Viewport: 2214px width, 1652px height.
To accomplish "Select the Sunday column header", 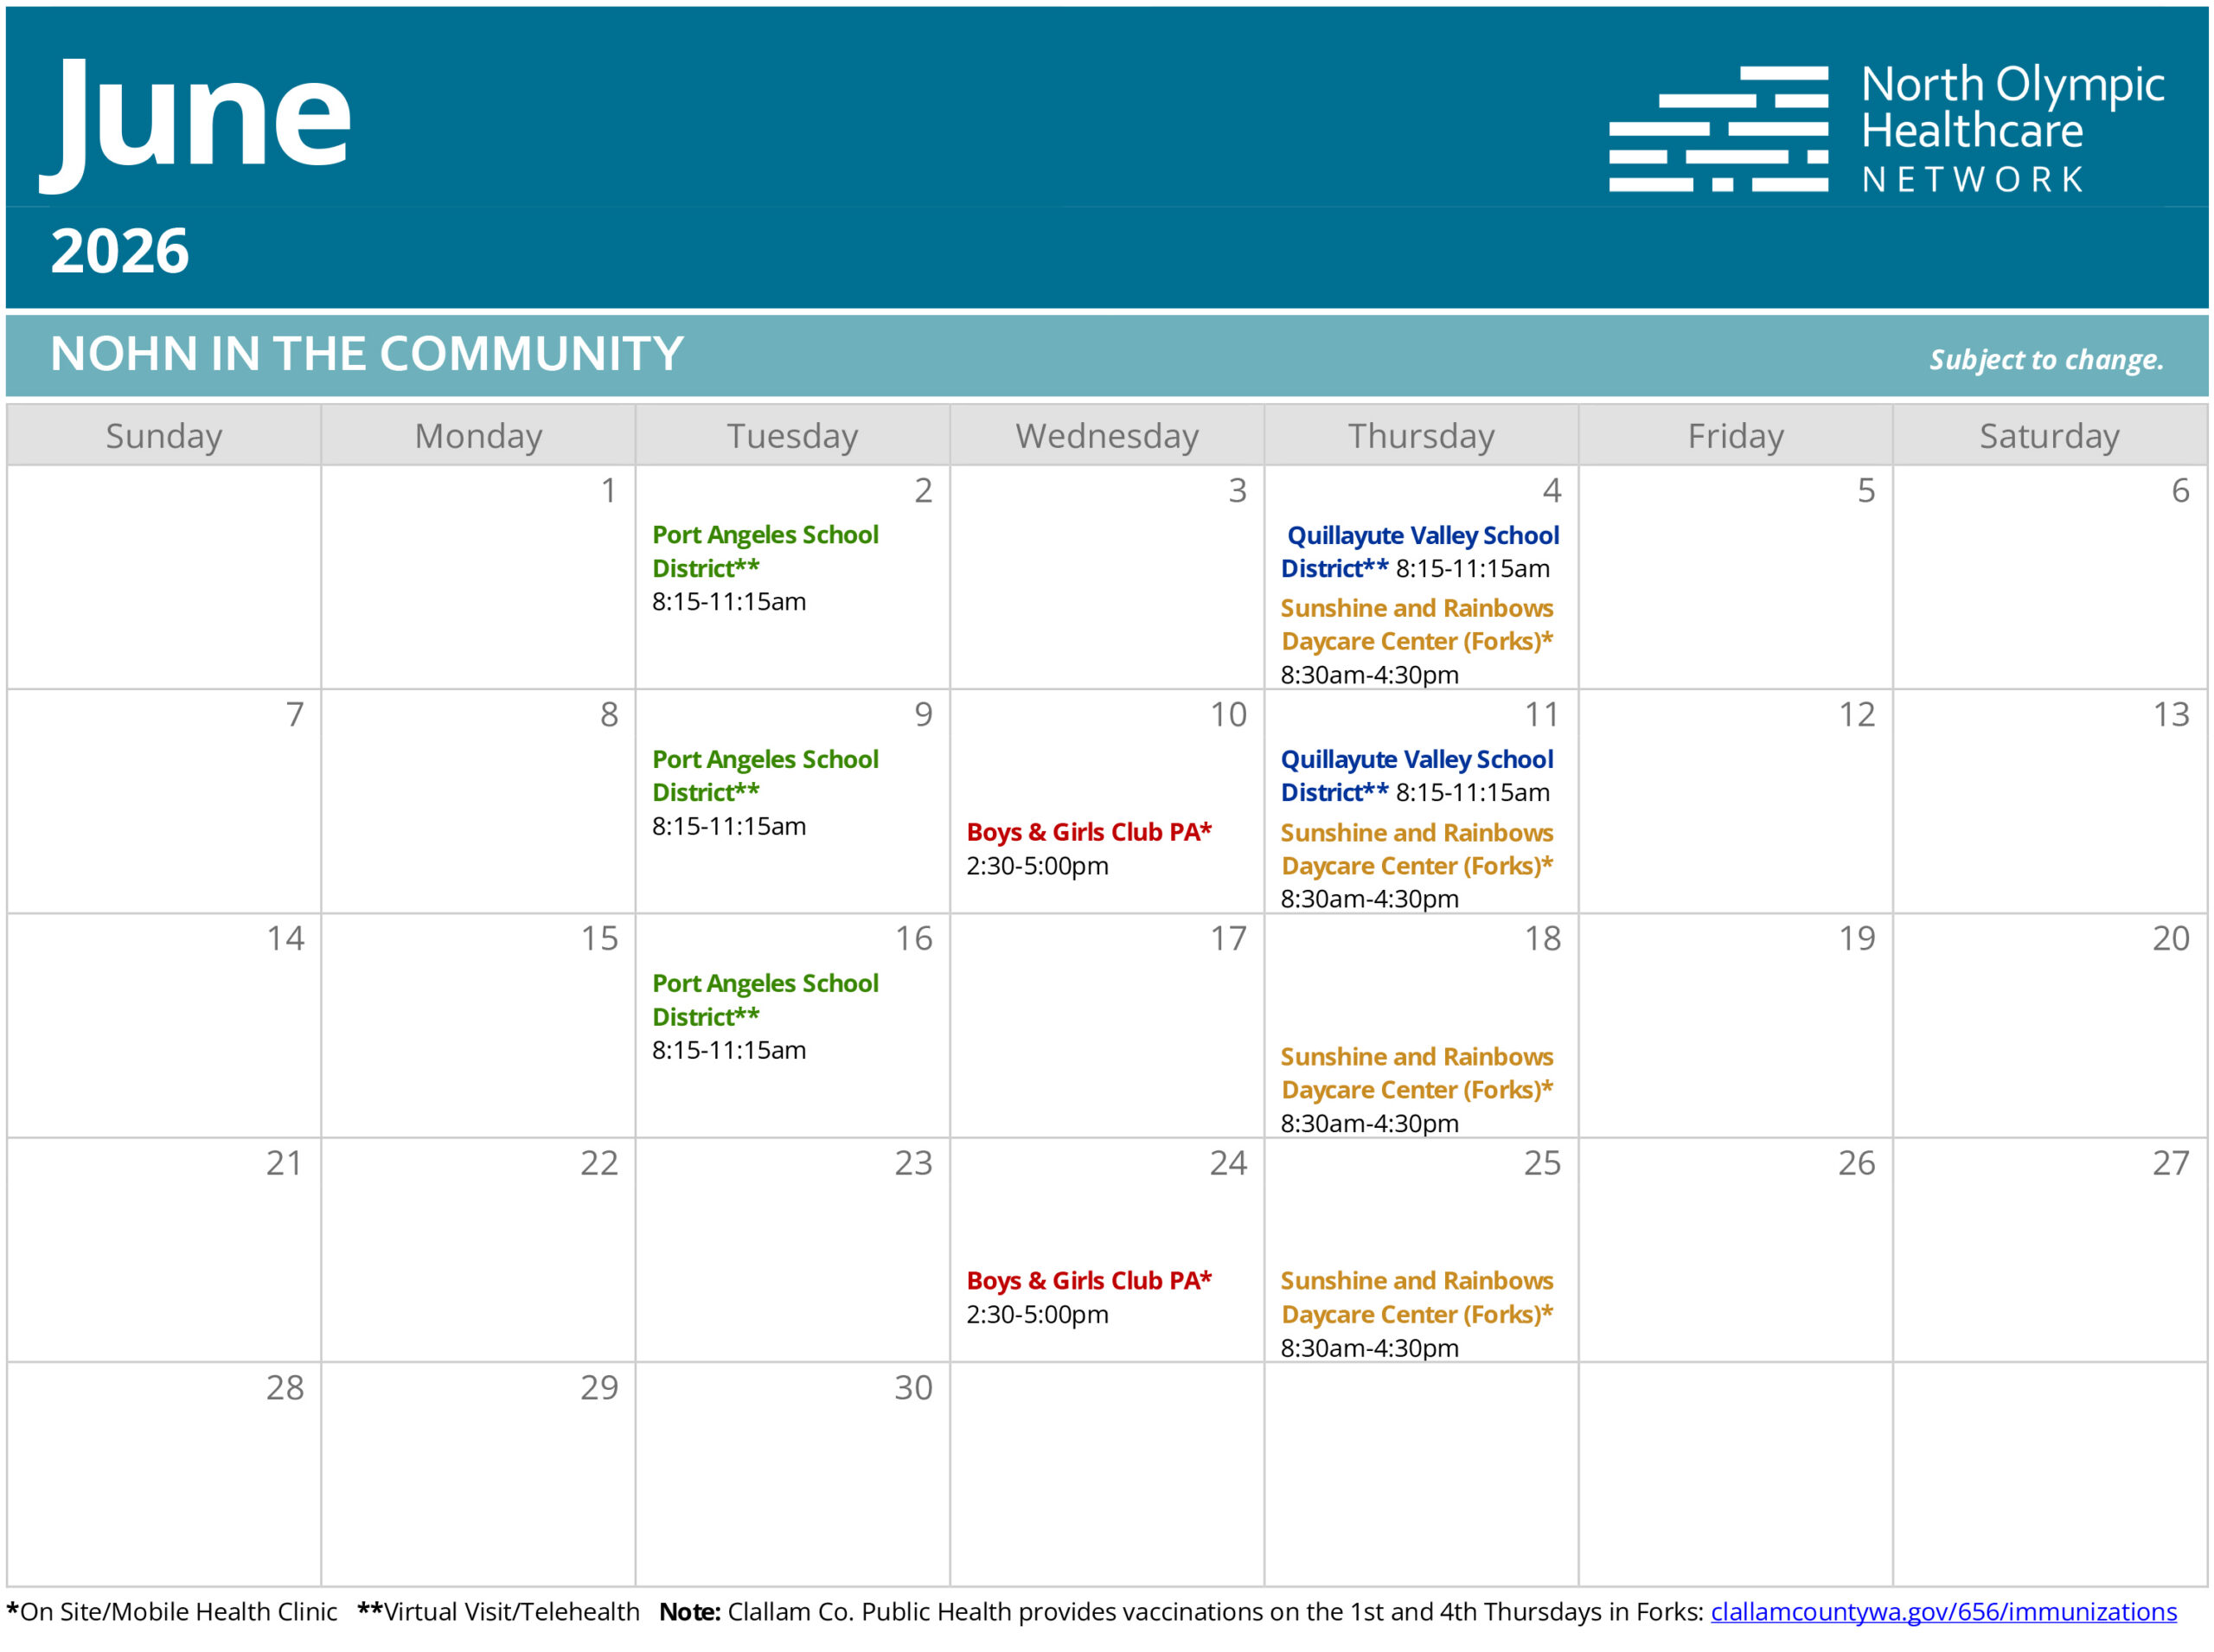I will [x=164, y=436].
